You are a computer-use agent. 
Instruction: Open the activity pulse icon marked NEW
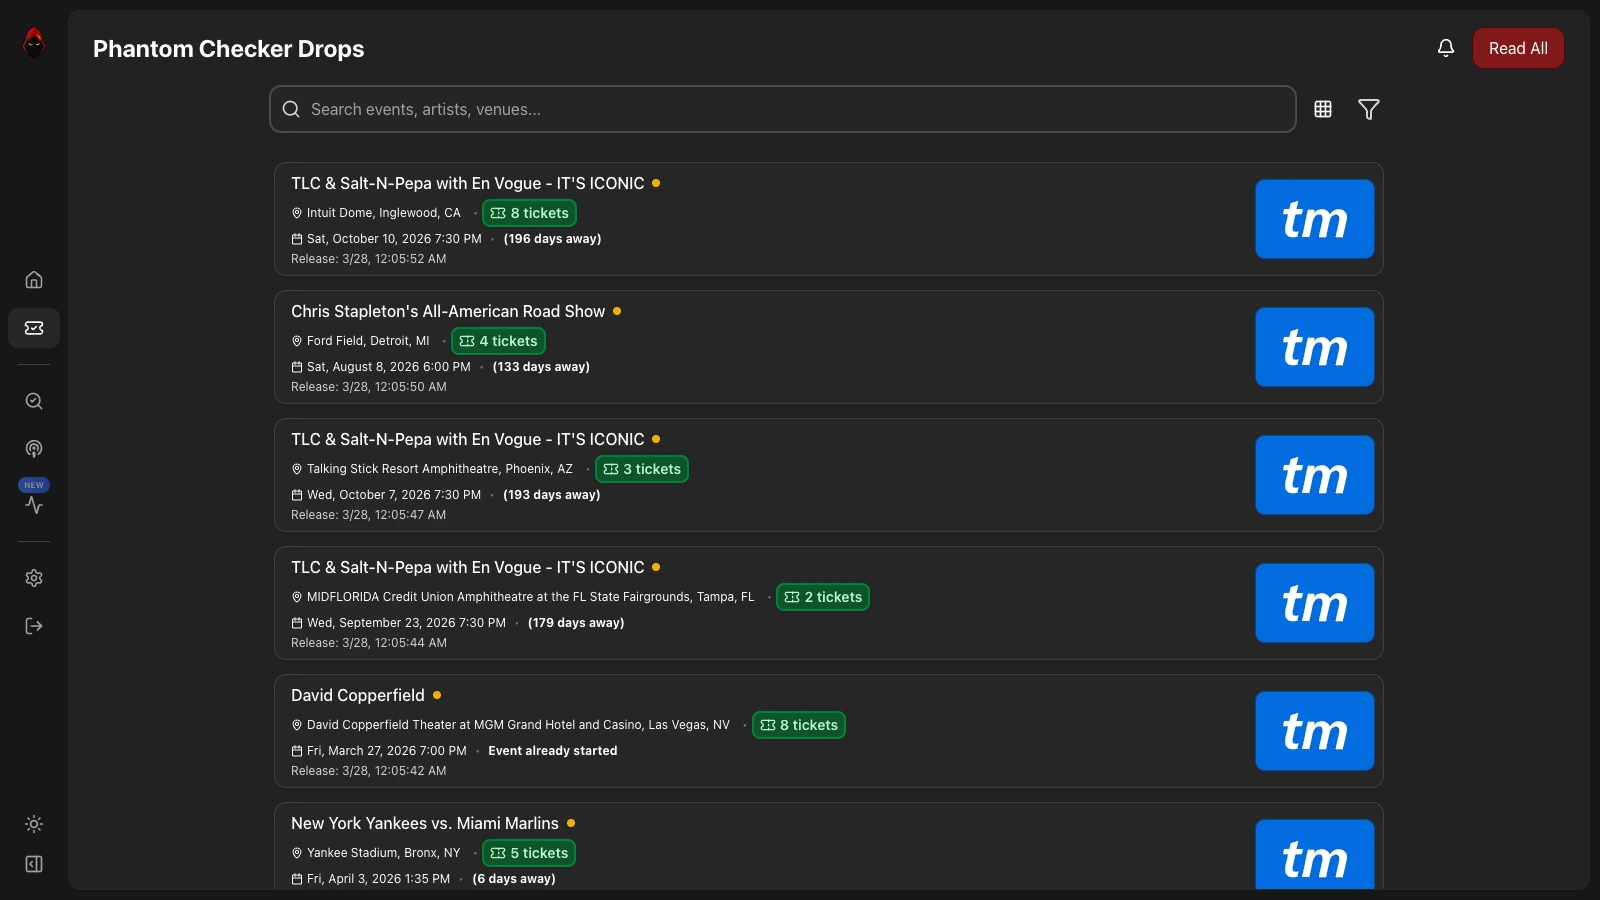(34, 505)
